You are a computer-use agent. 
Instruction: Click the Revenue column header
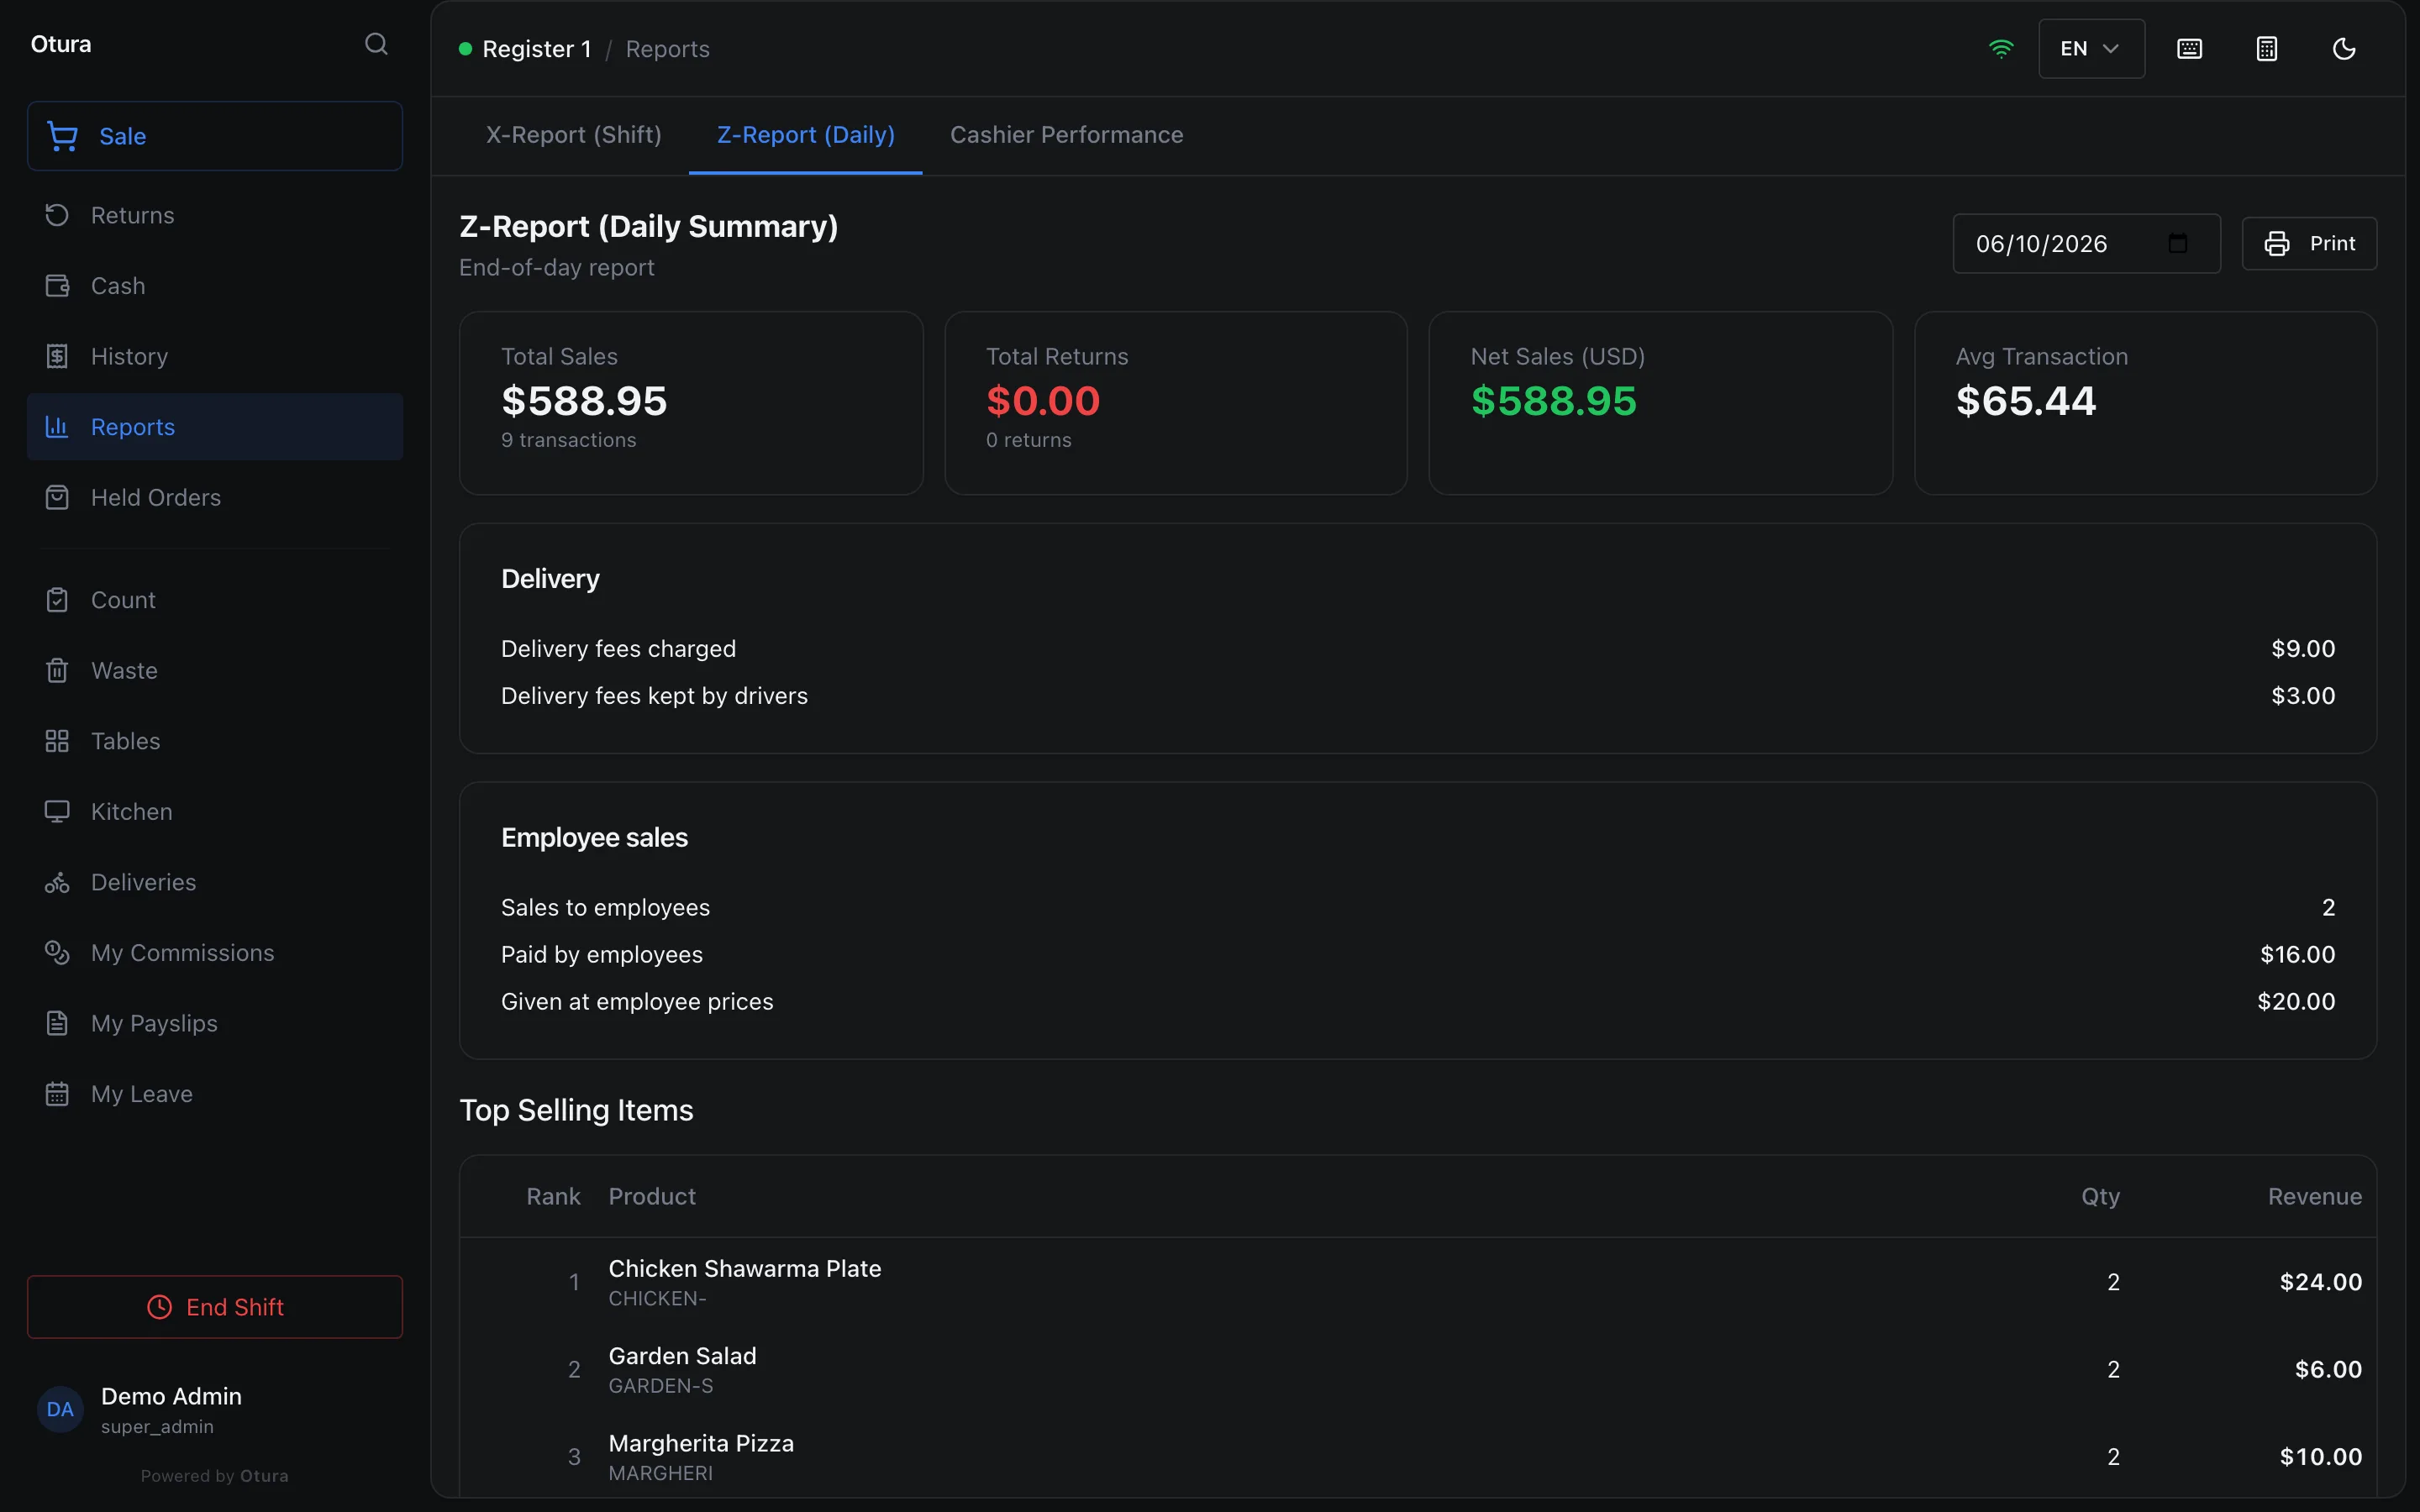2314,1197
